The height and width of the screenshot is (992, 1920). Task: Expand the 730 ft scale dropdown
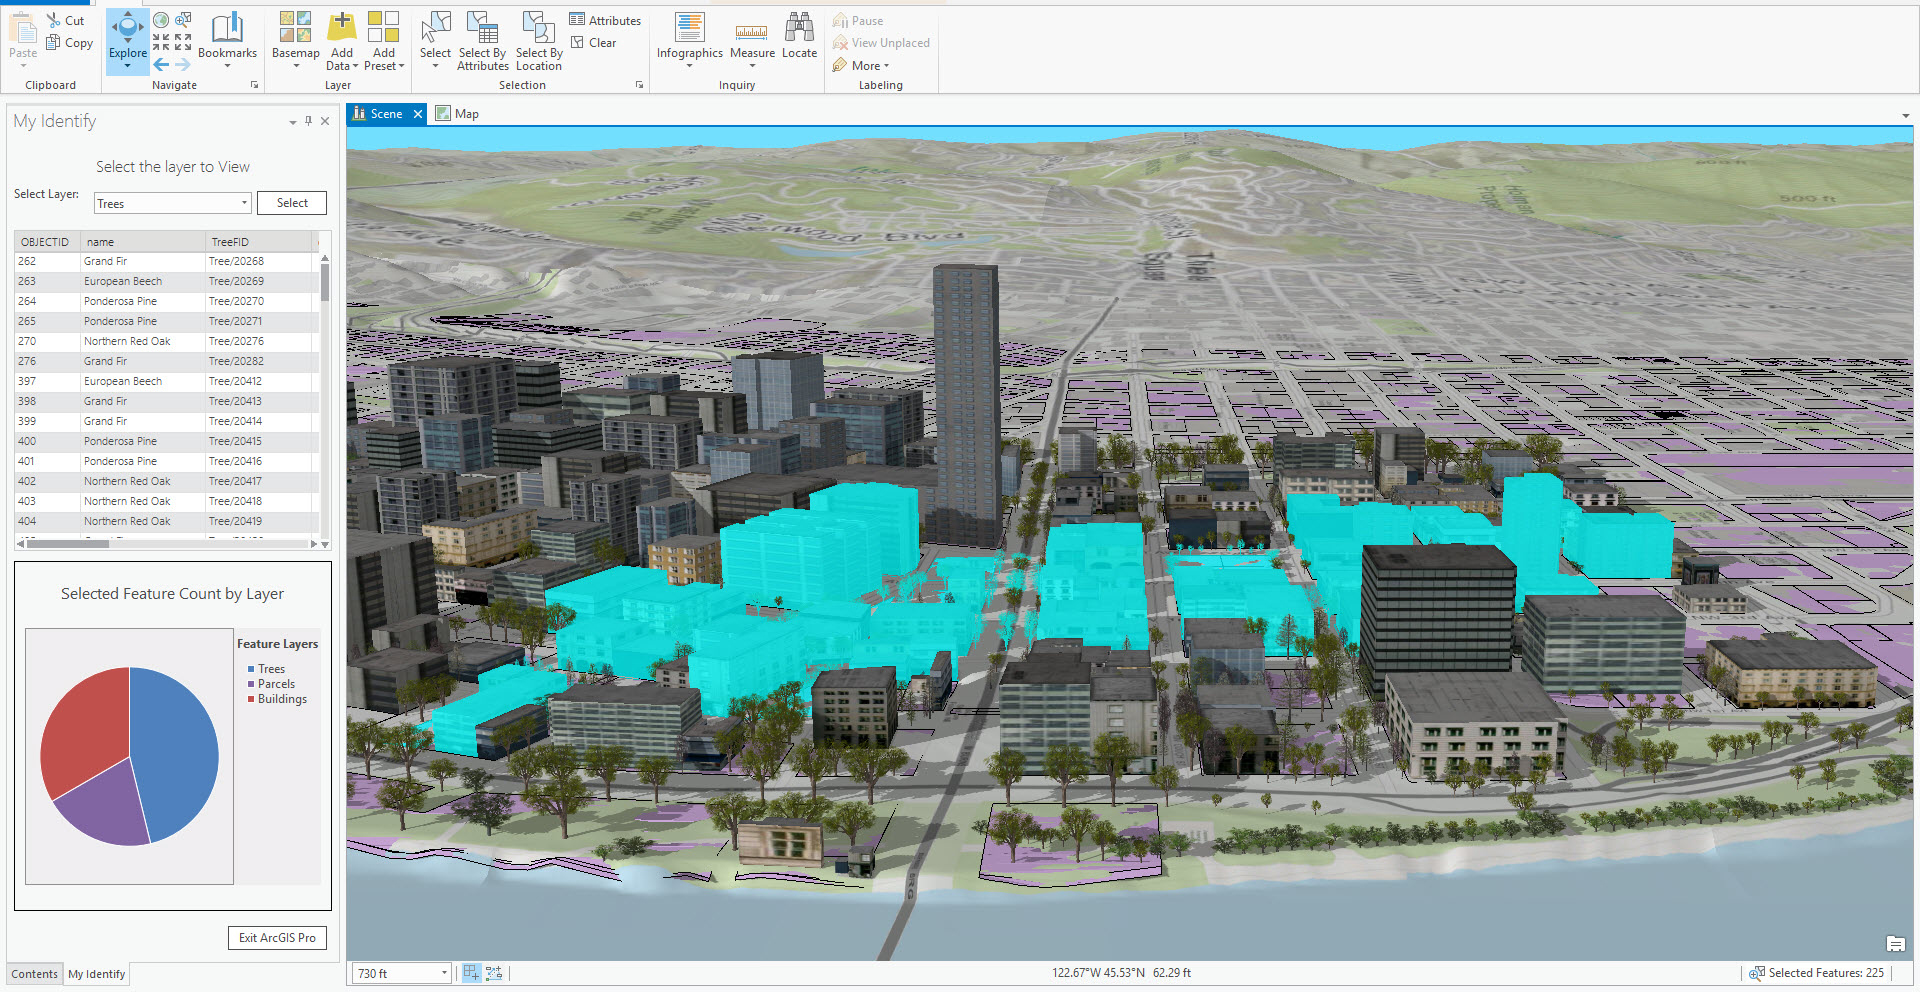pyautogui.click(x=444, y=973)
